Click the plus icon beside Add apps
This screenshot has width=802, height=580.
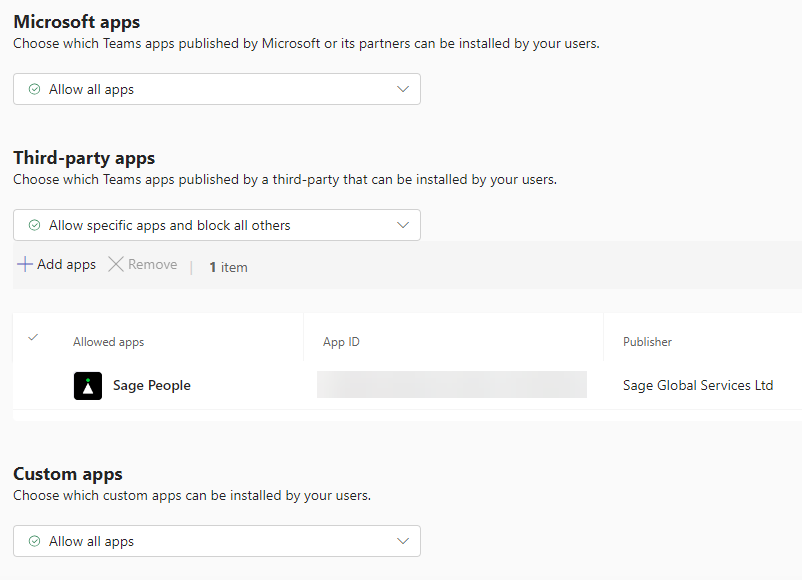point(25,265)
